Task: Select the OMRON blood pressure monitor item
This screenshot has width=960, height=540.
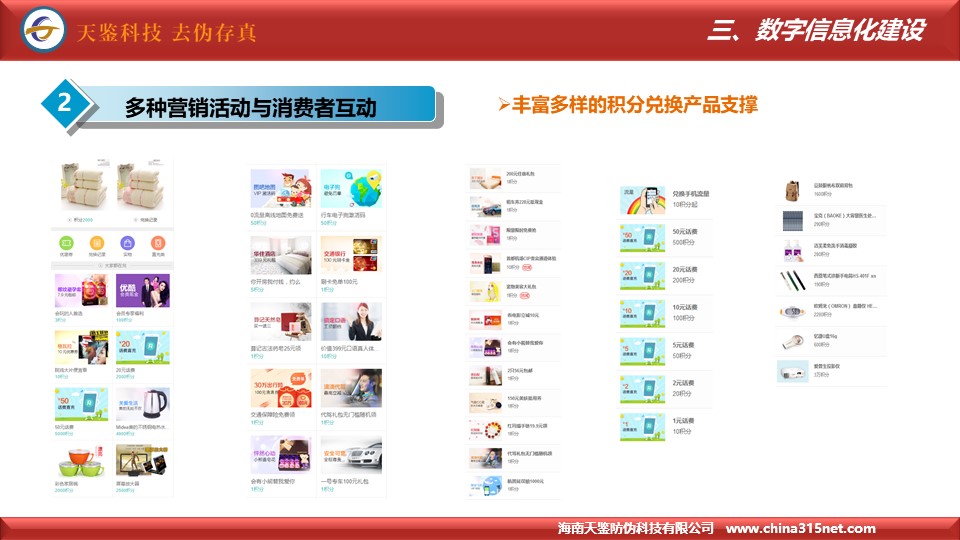Action: 793,311
